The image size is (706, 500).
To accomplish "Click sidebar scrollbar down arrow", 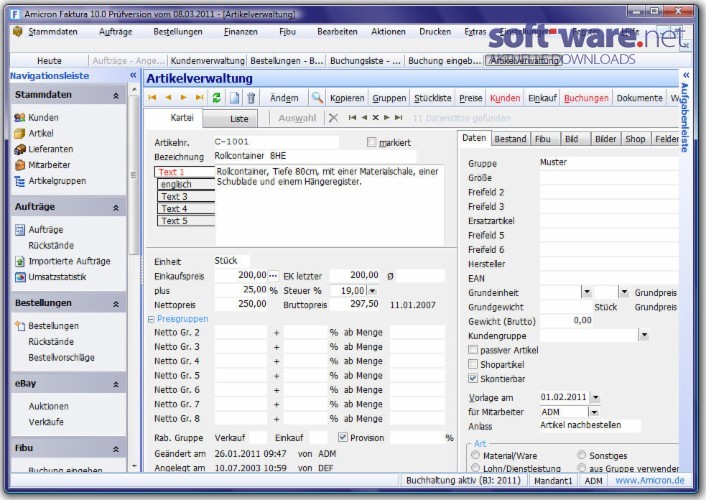I will click(x=134, y=466).
